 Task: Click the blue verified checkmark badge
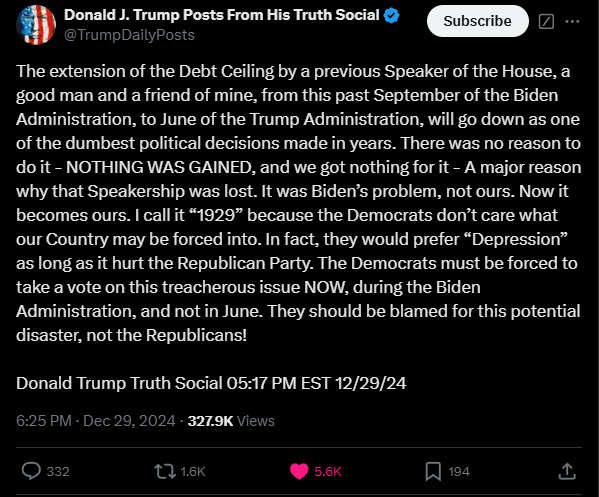point(391,16)
